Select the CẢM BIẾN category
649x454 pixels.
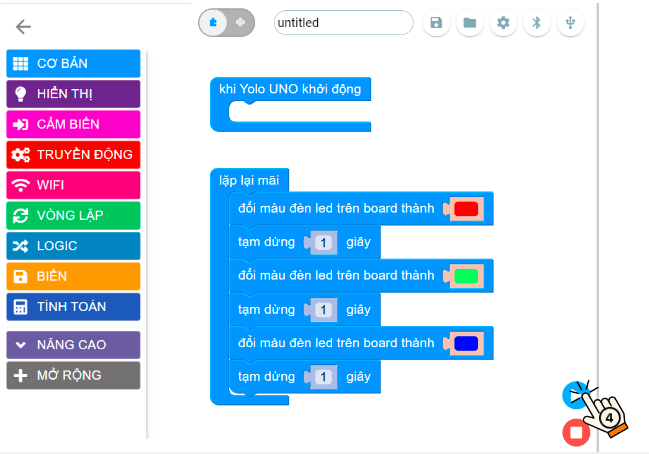(x=73, y=124)
